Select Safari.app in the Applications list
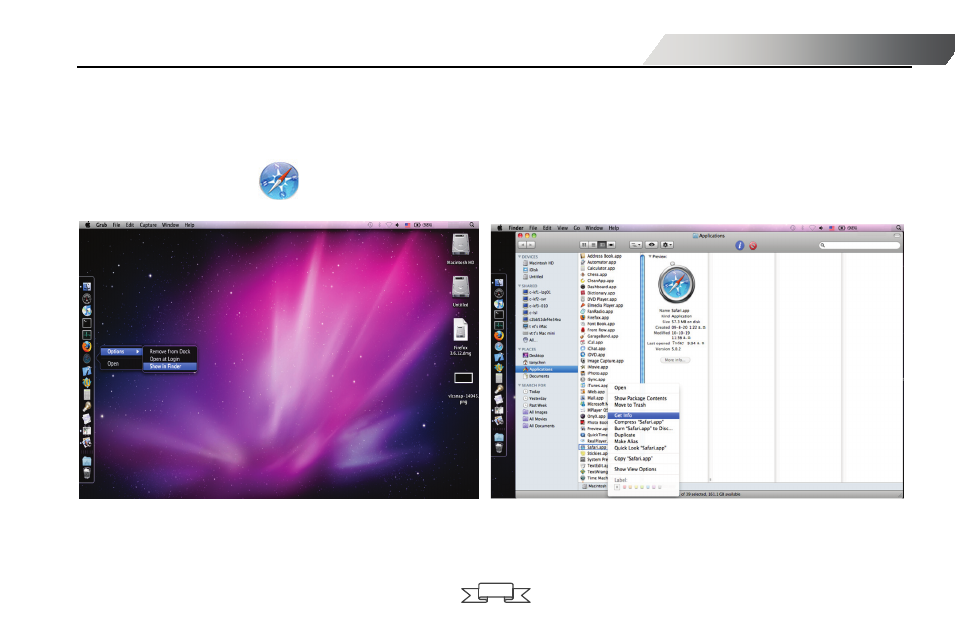 click(593, 447)
